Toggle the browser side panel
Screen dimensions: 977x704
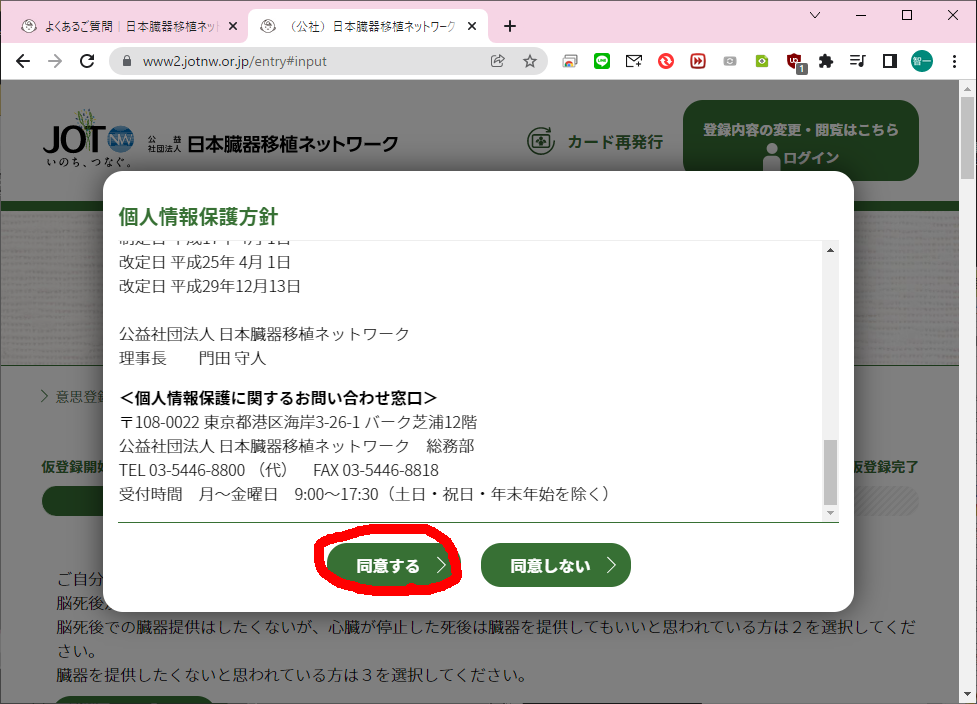(x=889, y=61)
